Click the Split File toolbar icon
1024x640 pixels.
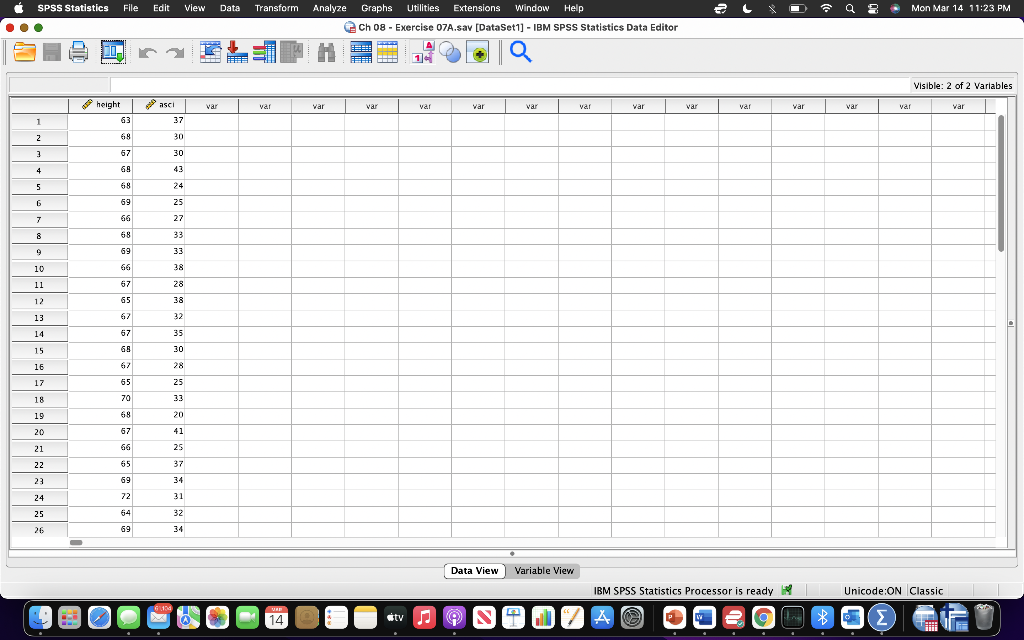[x=360, y=51]
